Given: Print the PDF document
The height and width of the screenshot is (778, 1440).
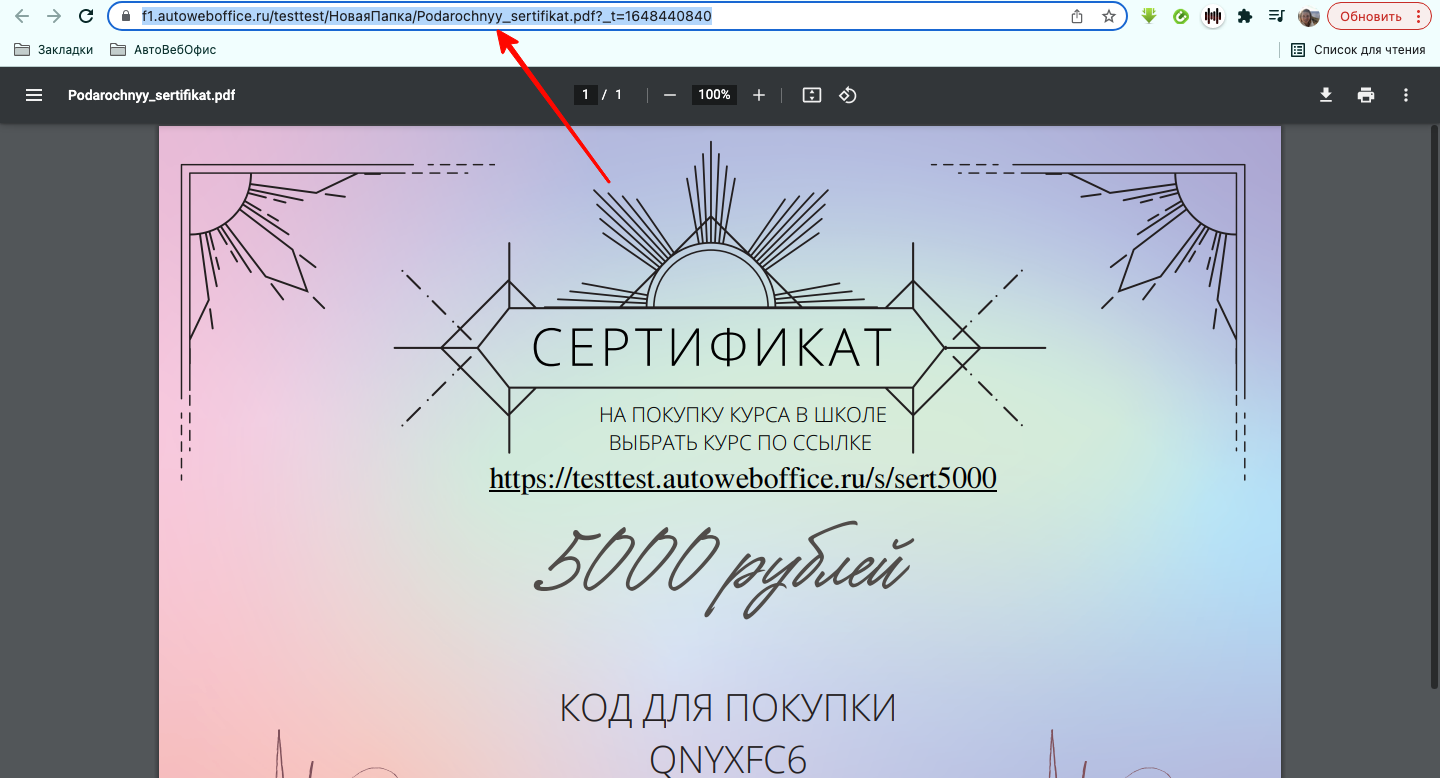Looking at the screenshot, I should [1366, 95].
